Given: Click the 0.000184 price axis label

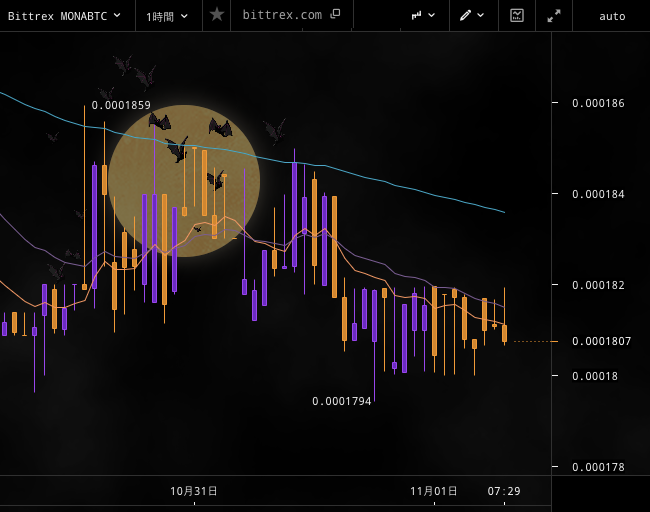Looking at the screenshot, I should [x=598, y=194].
